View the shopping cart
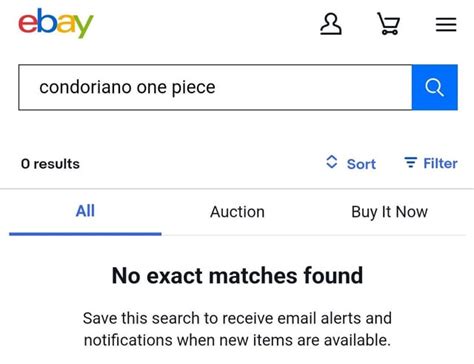Viewport: 474px width, 364px height. point(388,24)
